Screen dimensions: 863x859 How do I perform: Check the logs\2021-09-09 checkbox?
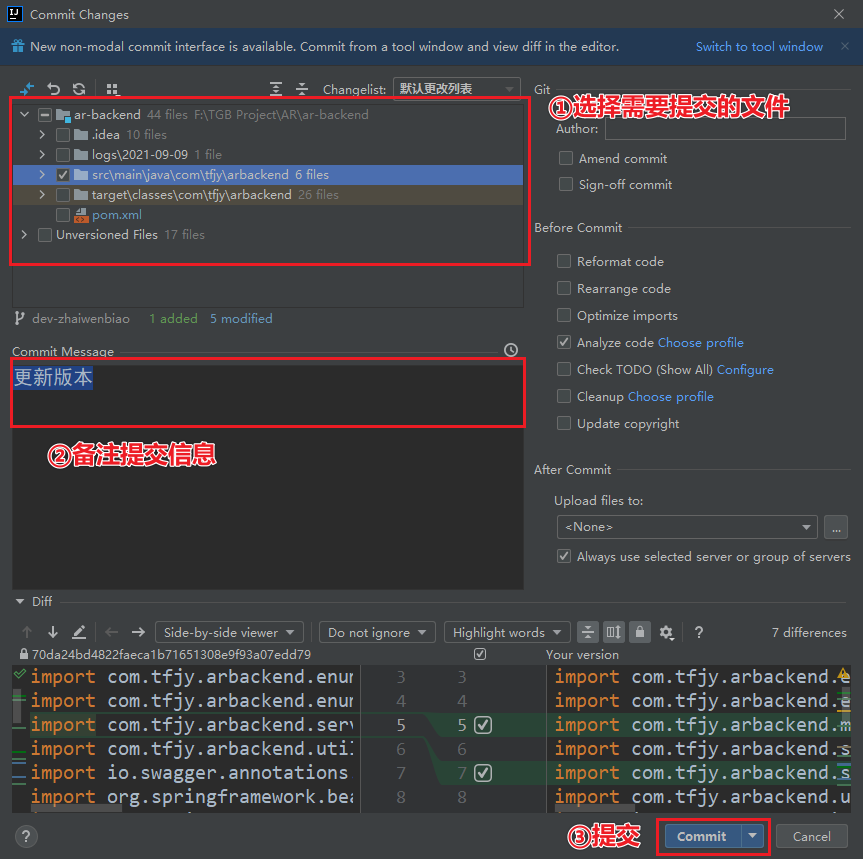[63, 155]
